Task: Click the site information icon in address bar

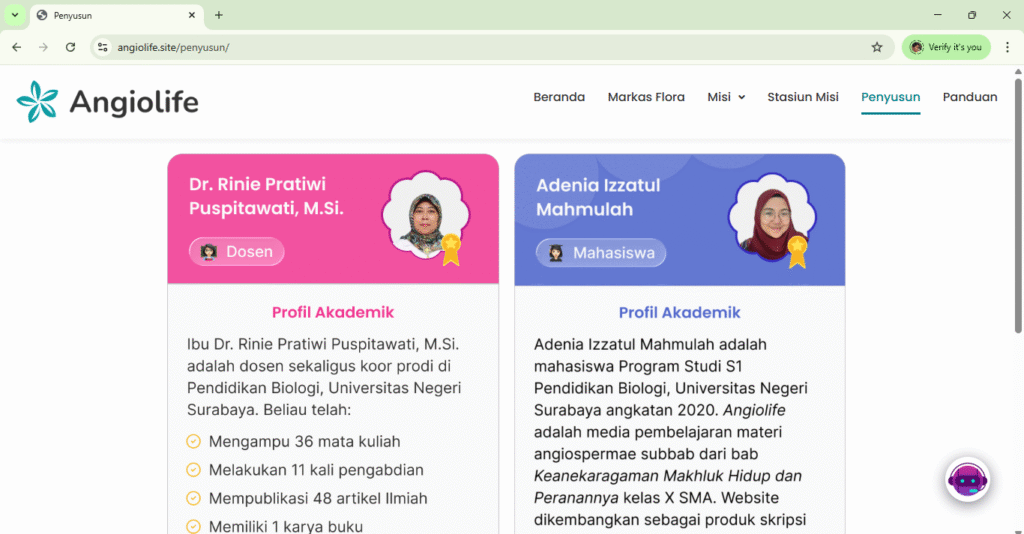Action: (102, 47)
